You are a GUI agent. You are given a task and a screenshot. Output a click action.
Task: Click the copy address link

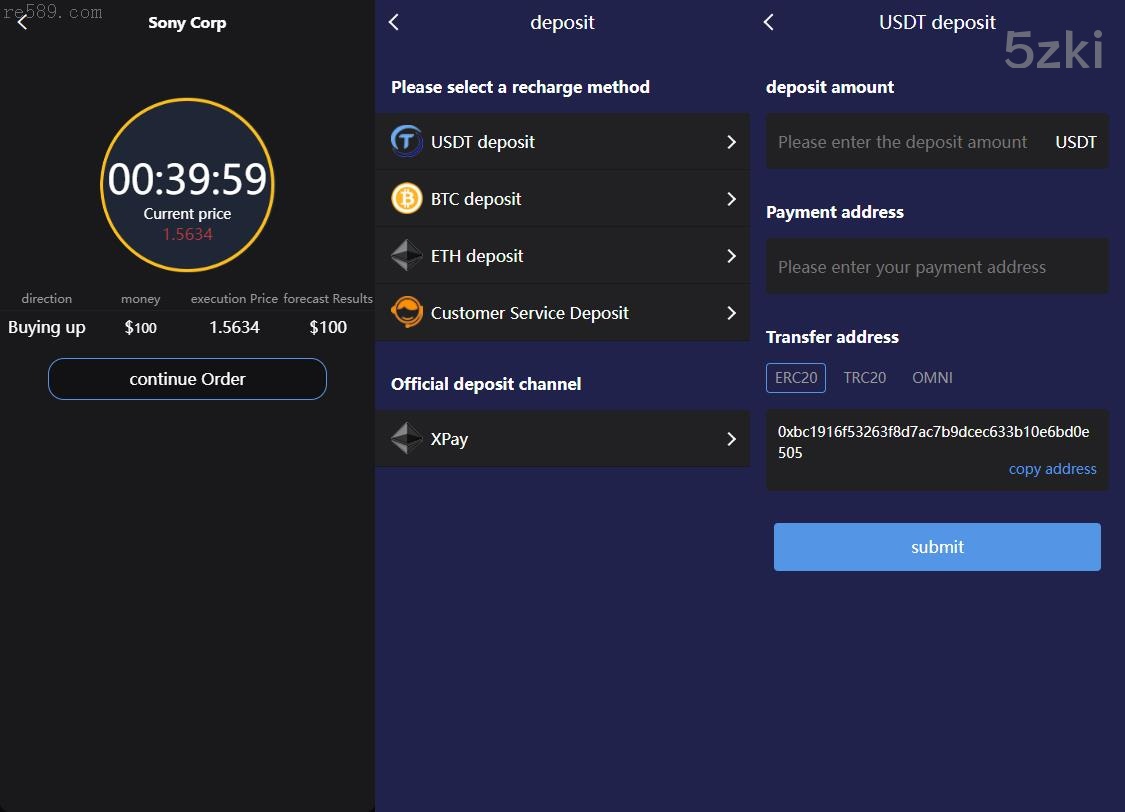pyautogui.click(x=1052, y=469)
